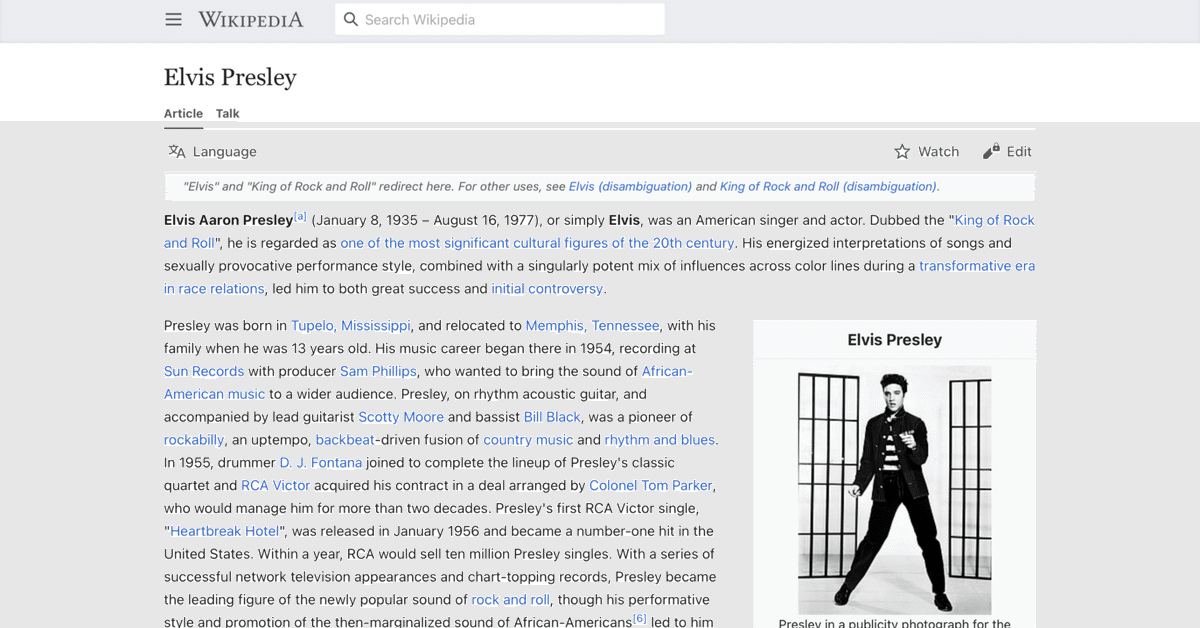
Task: Open the 'rock and roll' link
Action: click(511, 600)
